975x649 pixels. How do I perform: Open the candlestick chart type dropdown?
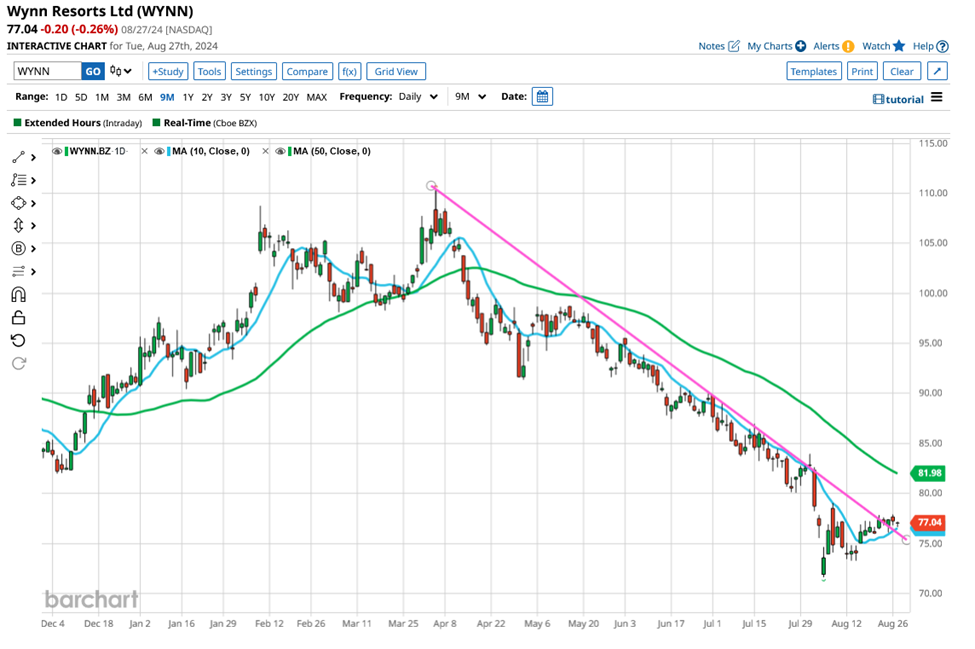pyautogui.click(x=122, y=71)
